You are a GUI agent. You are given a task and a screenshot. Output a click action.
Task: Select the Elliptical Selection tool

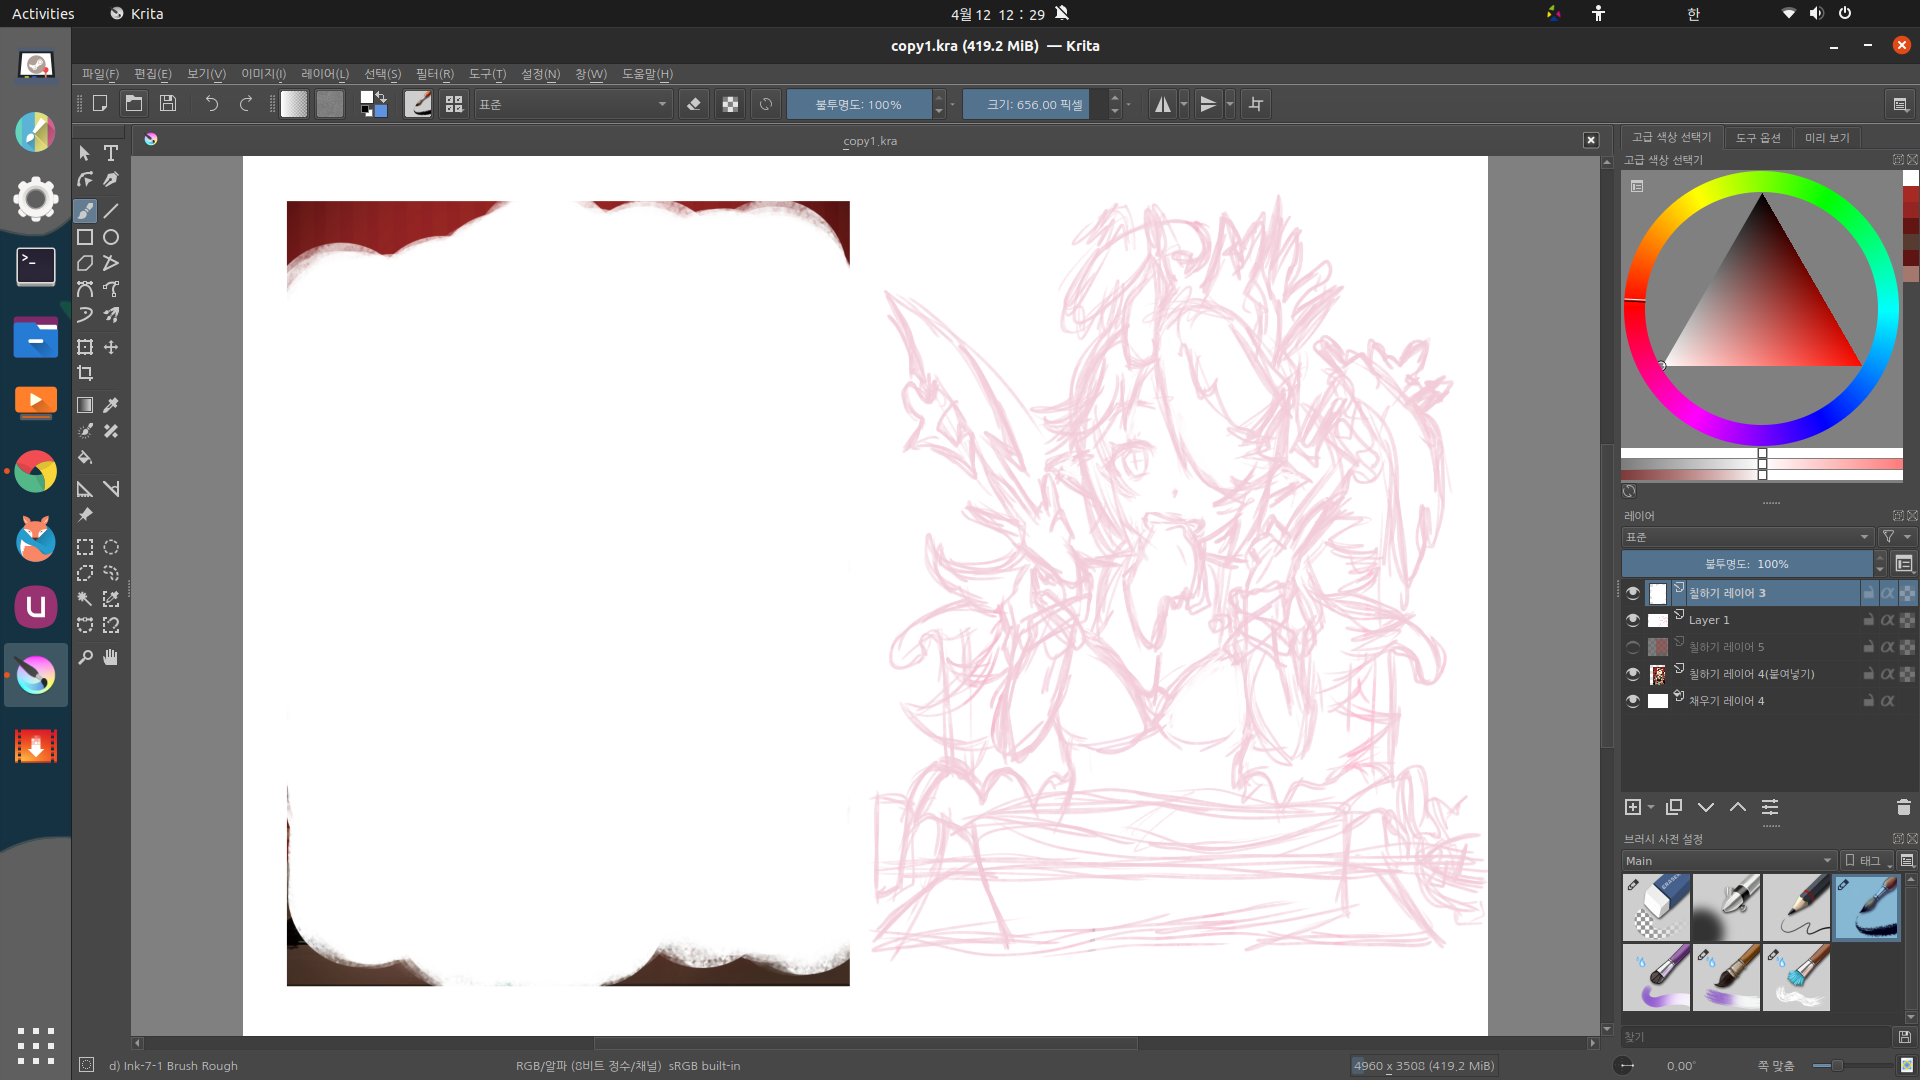(111, 547)
